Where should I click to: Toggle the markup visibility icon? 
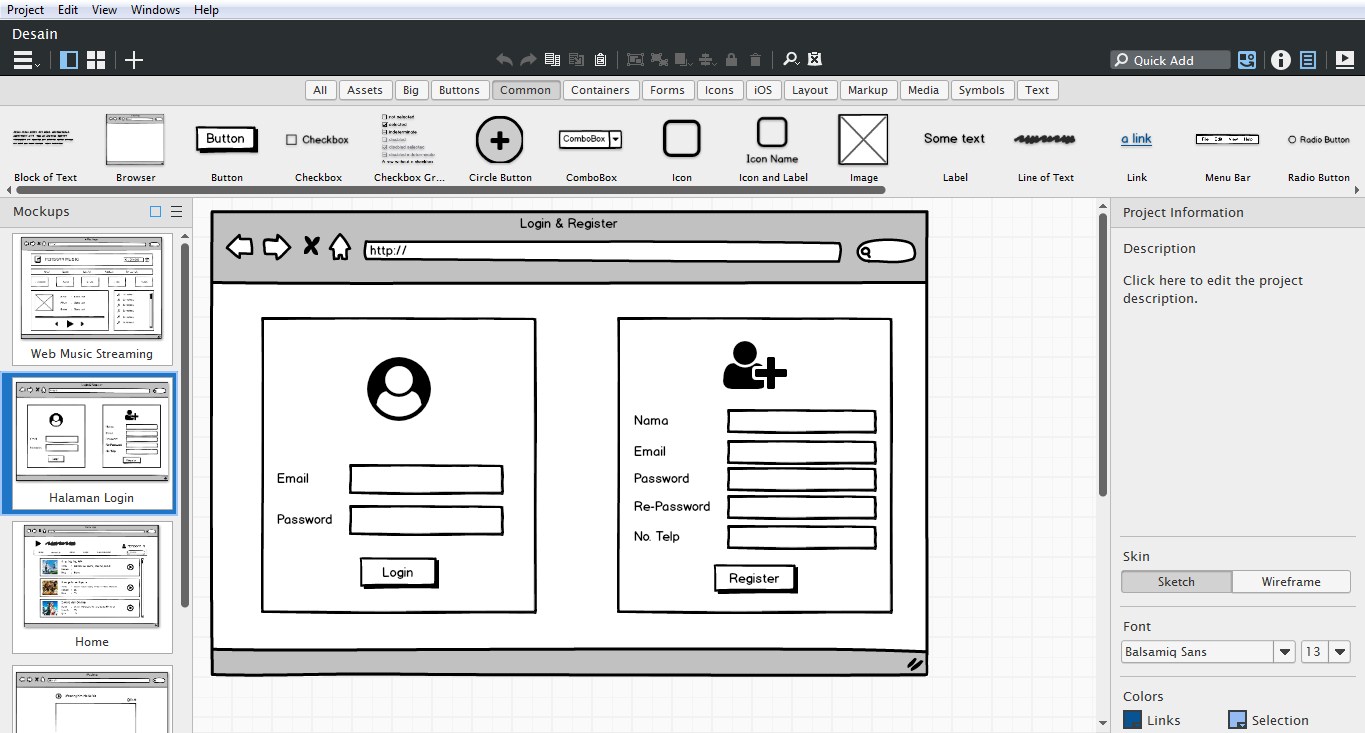tap(815, 60)
